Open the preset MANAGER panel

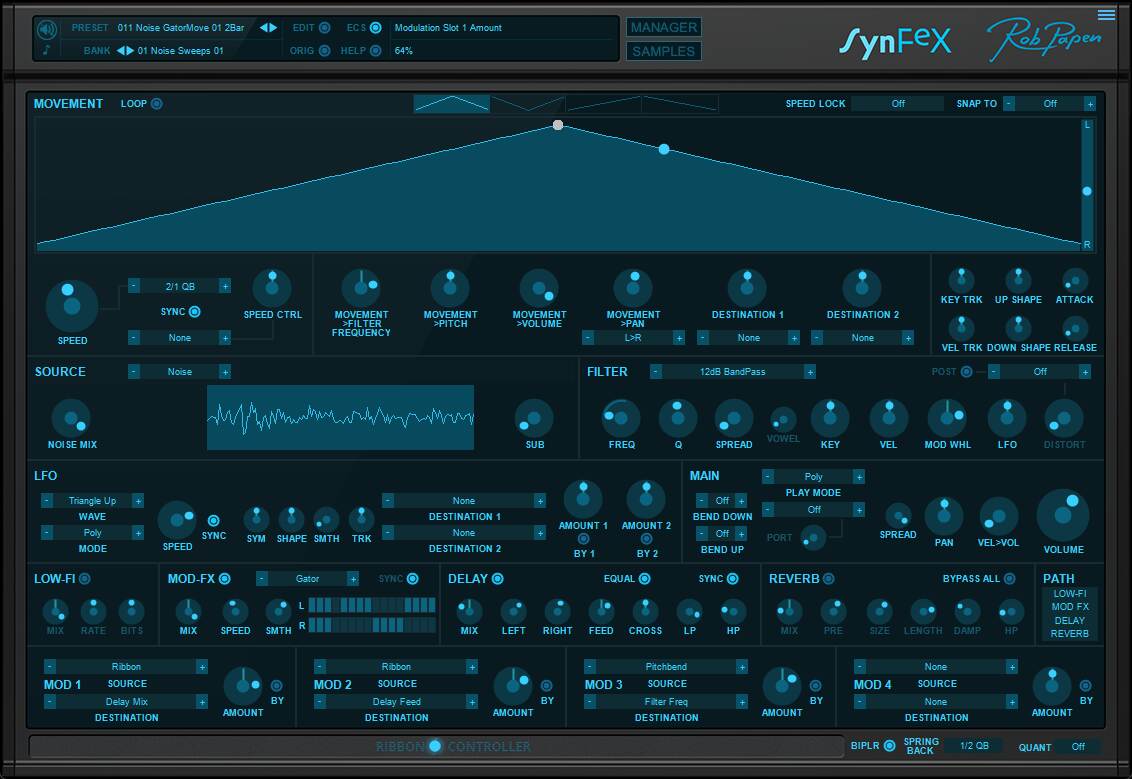(663, 27)
